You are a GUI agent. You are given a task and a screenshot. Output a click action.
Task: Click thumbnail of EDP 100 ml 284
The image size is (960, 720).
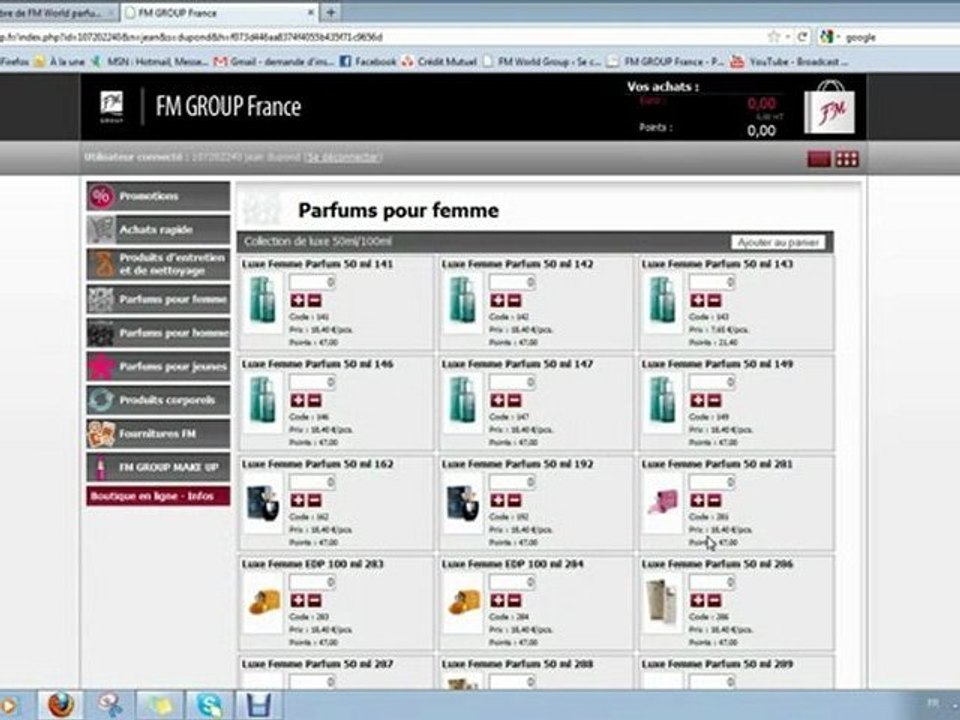463,603
